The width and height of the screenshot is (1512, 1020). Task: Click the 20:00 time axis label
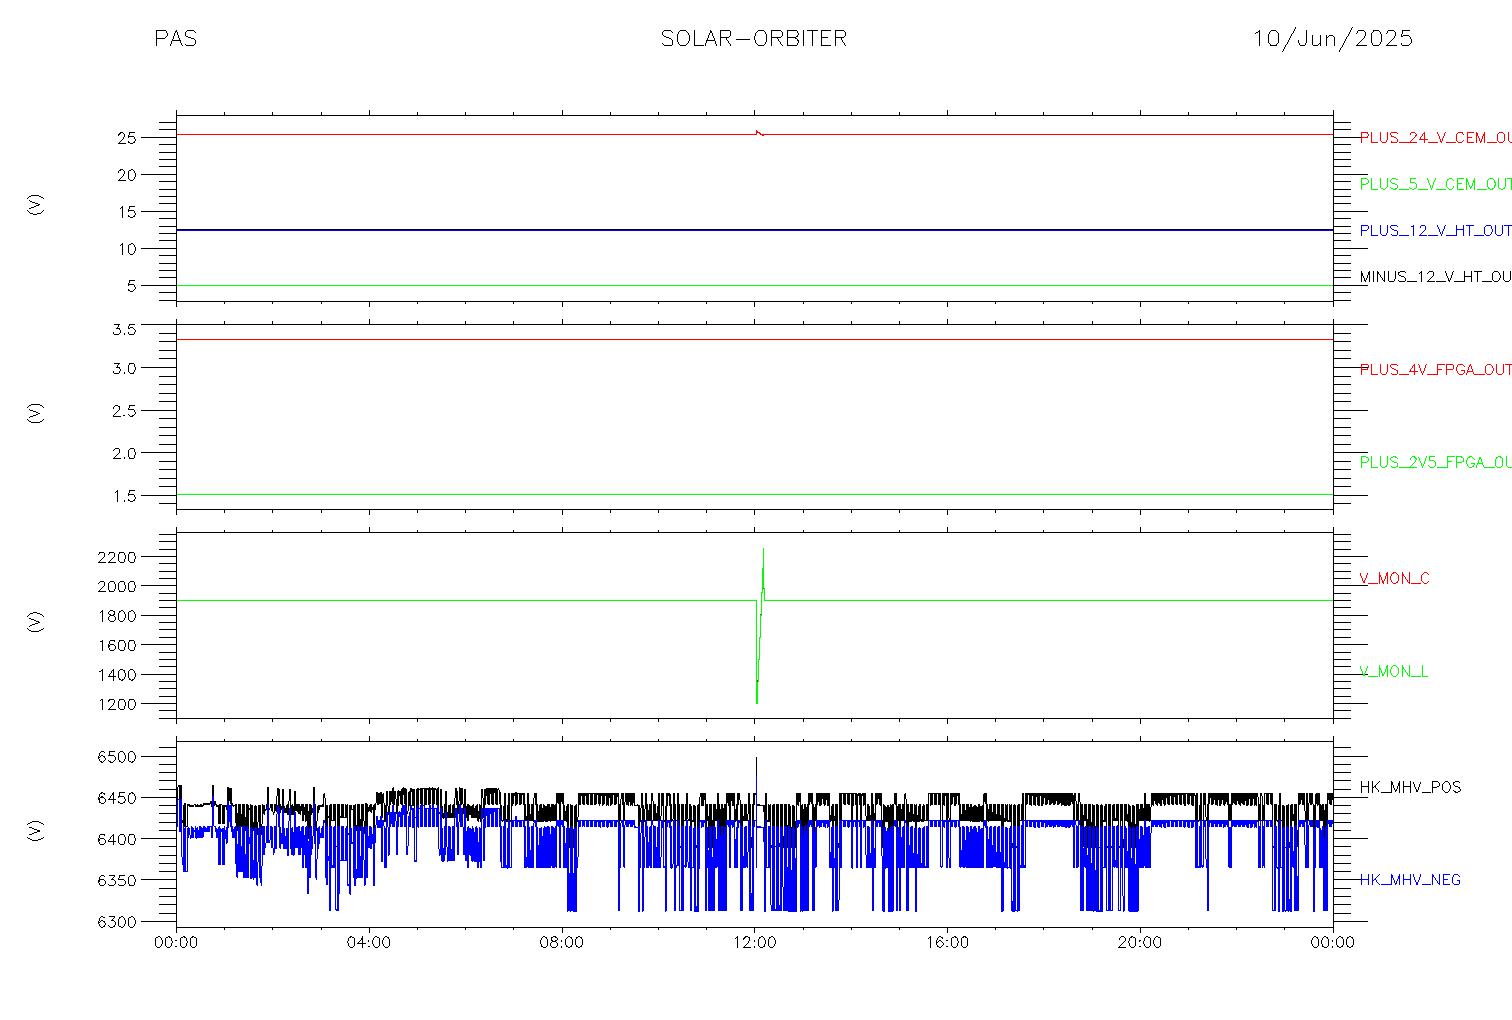click(x=1140, y=942)
